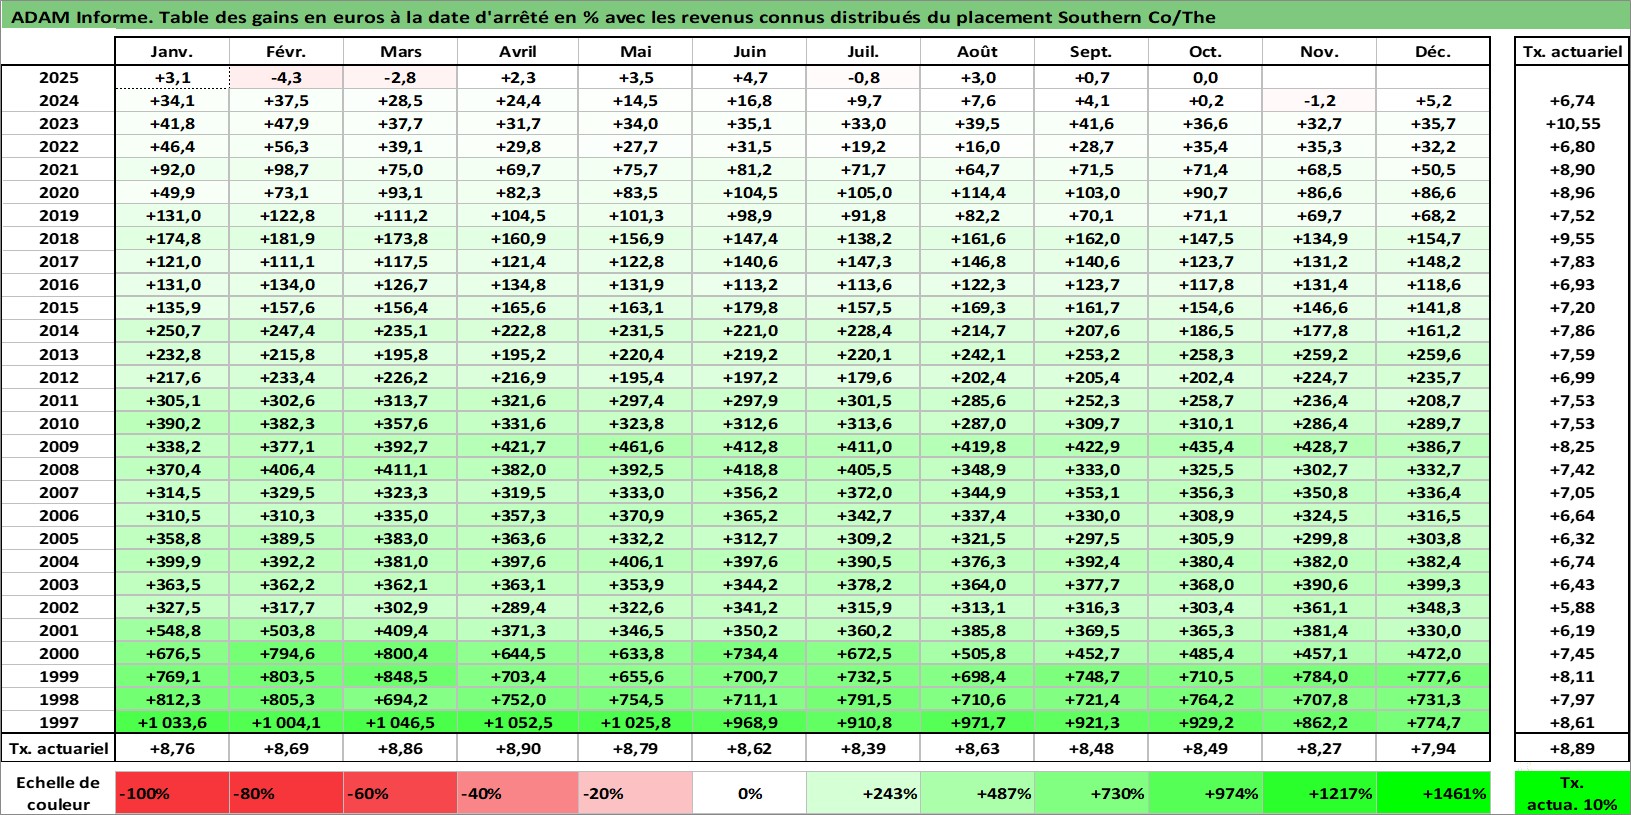Select the 'Févr.' column header
Viewport: 1631px width, 815px height.
[286, 52]
